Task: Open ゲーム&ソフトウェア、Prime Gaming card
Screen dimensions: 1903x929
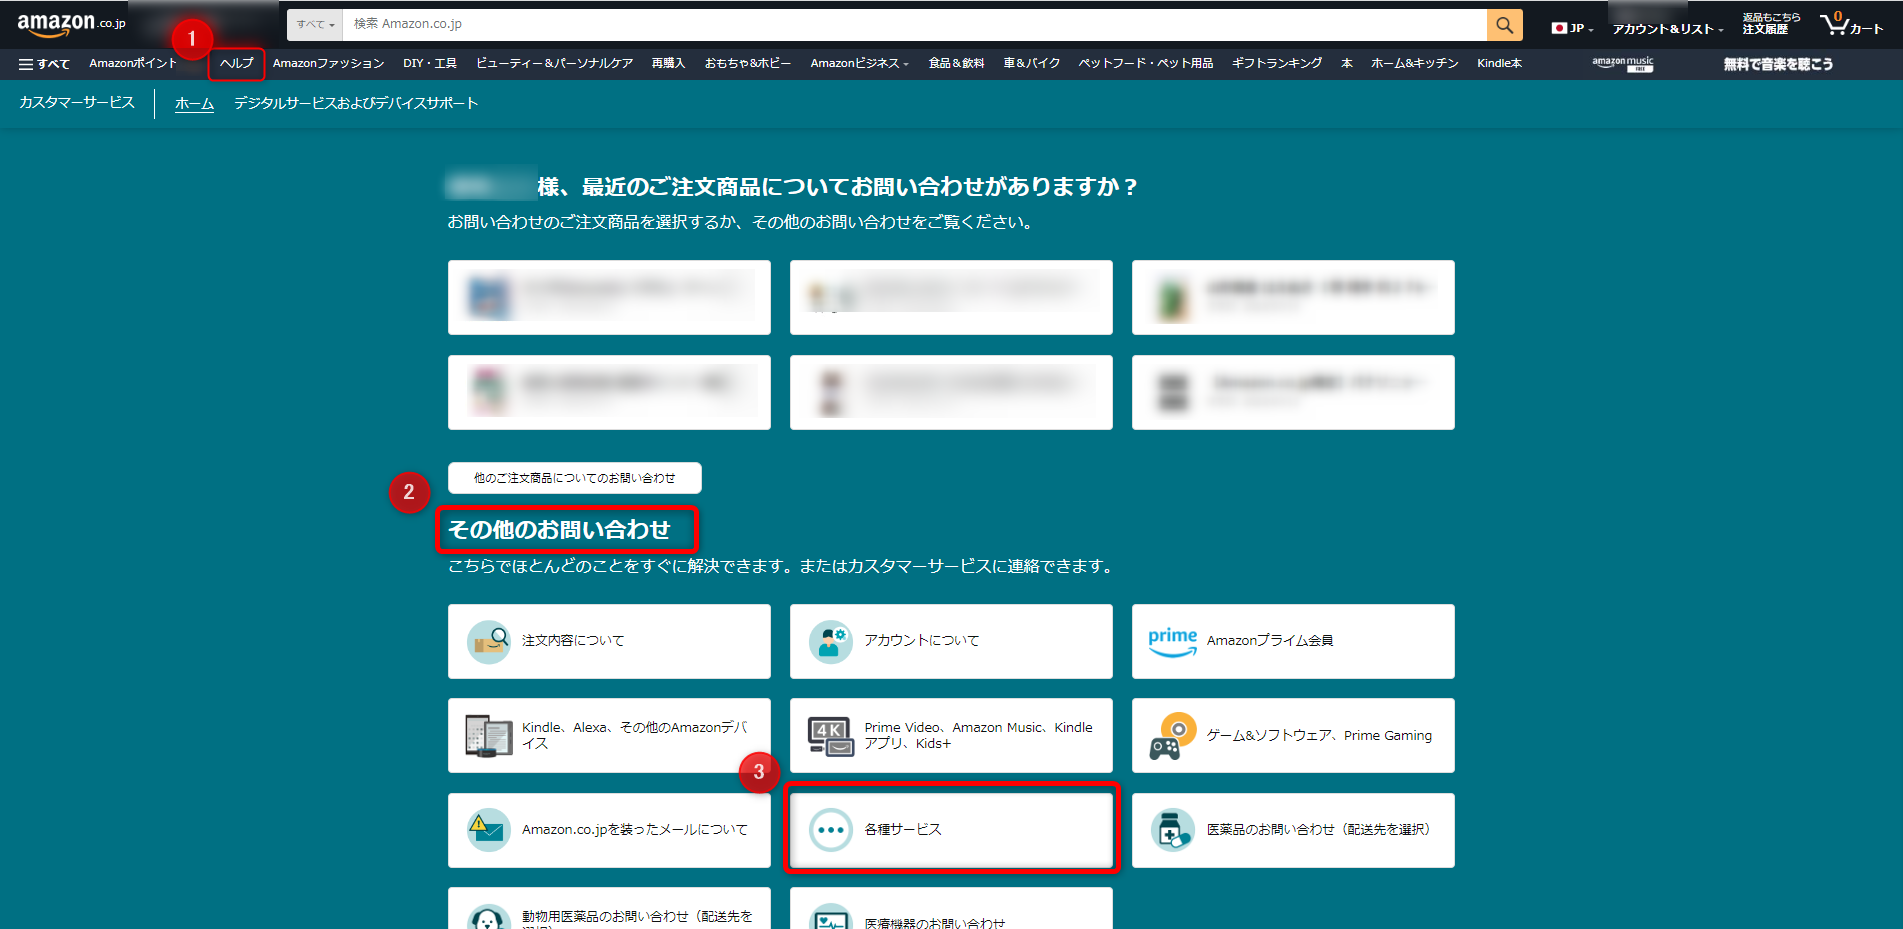Action: click(x=1293, y=736)
